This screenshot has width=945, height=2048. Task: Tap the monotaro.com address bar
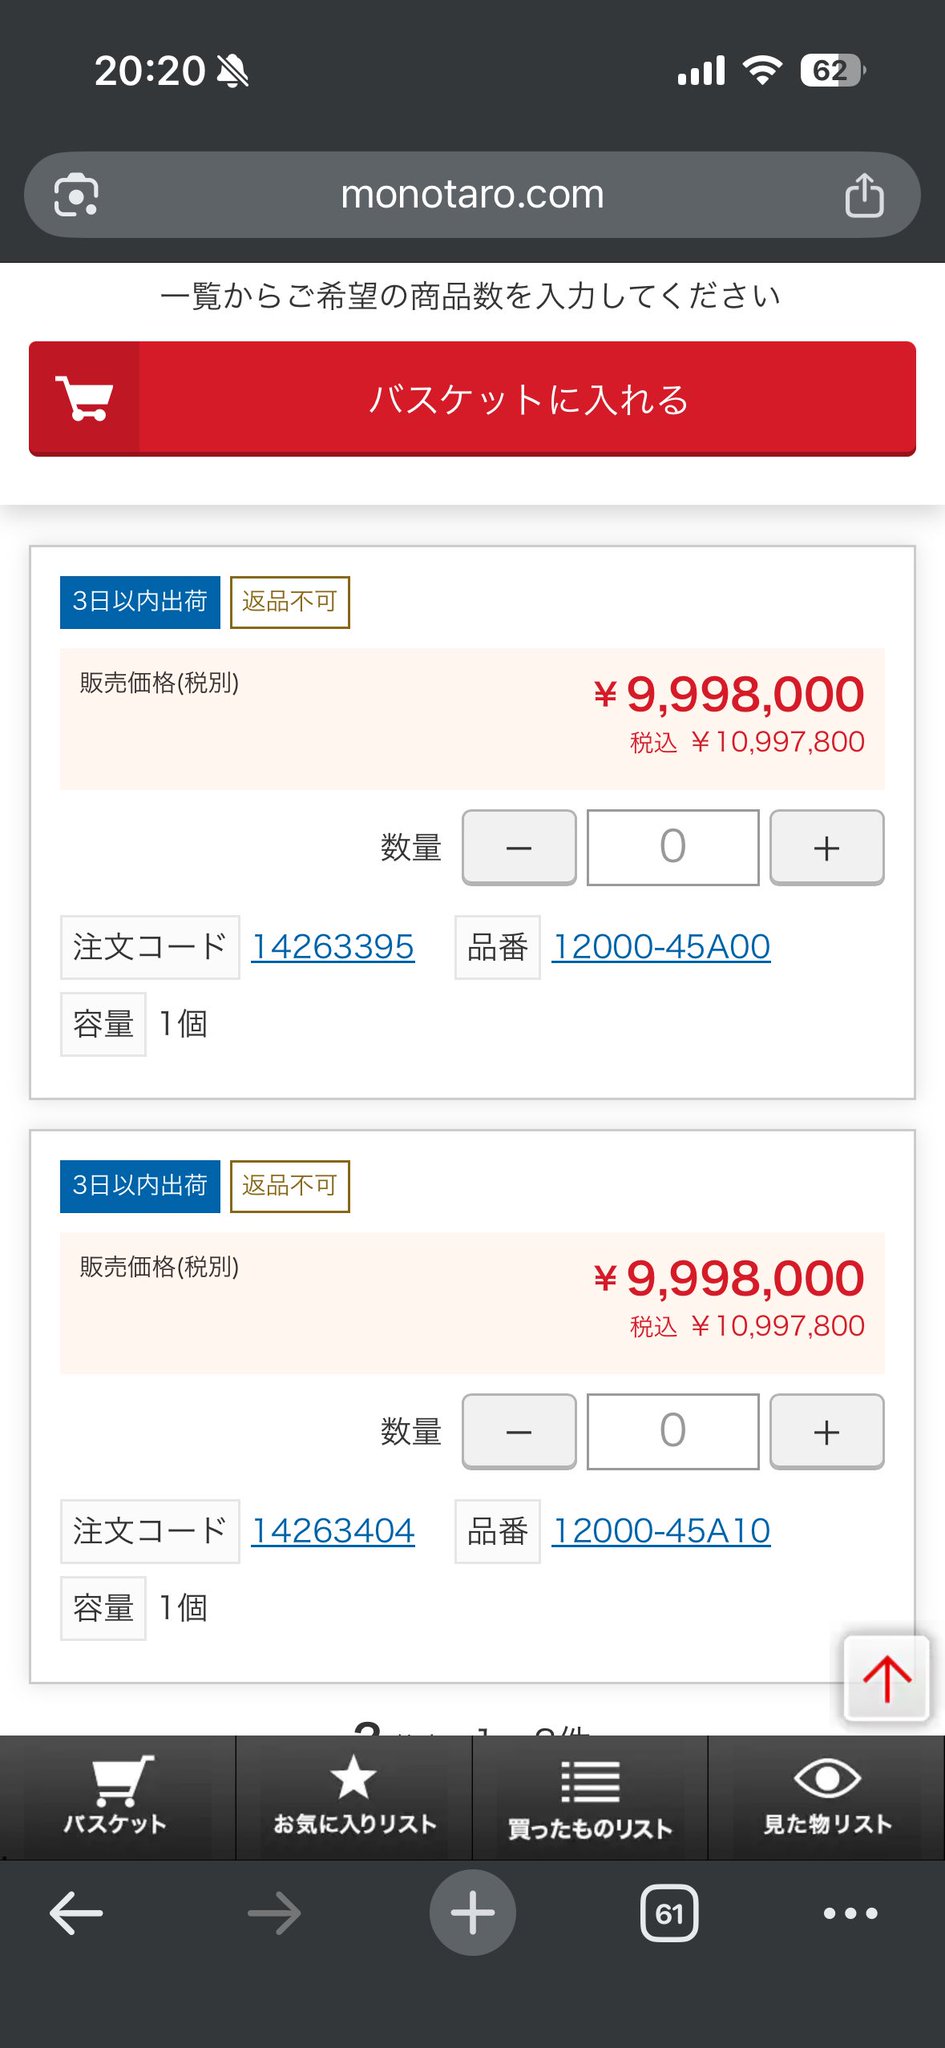click(x=472, y=195)
